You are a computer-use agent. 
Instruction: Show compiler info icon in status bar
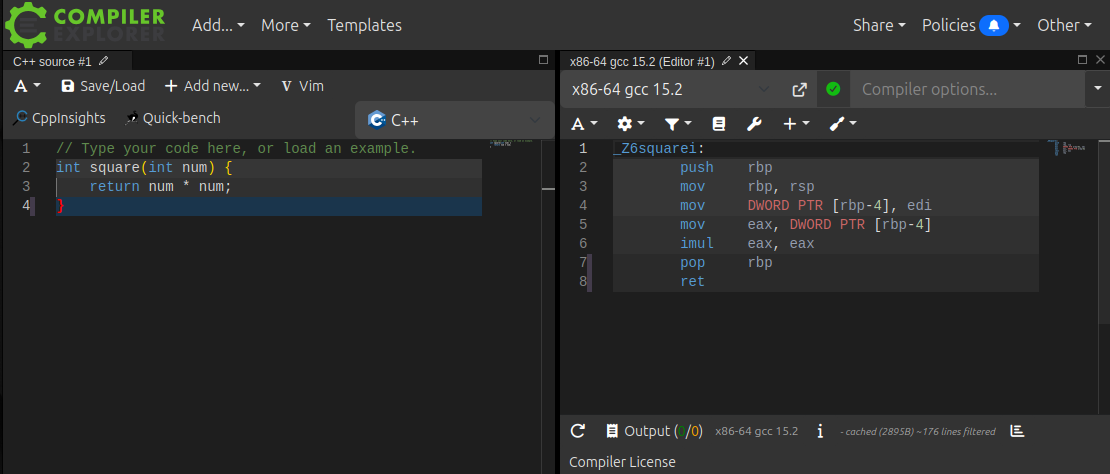coord(820,431)
